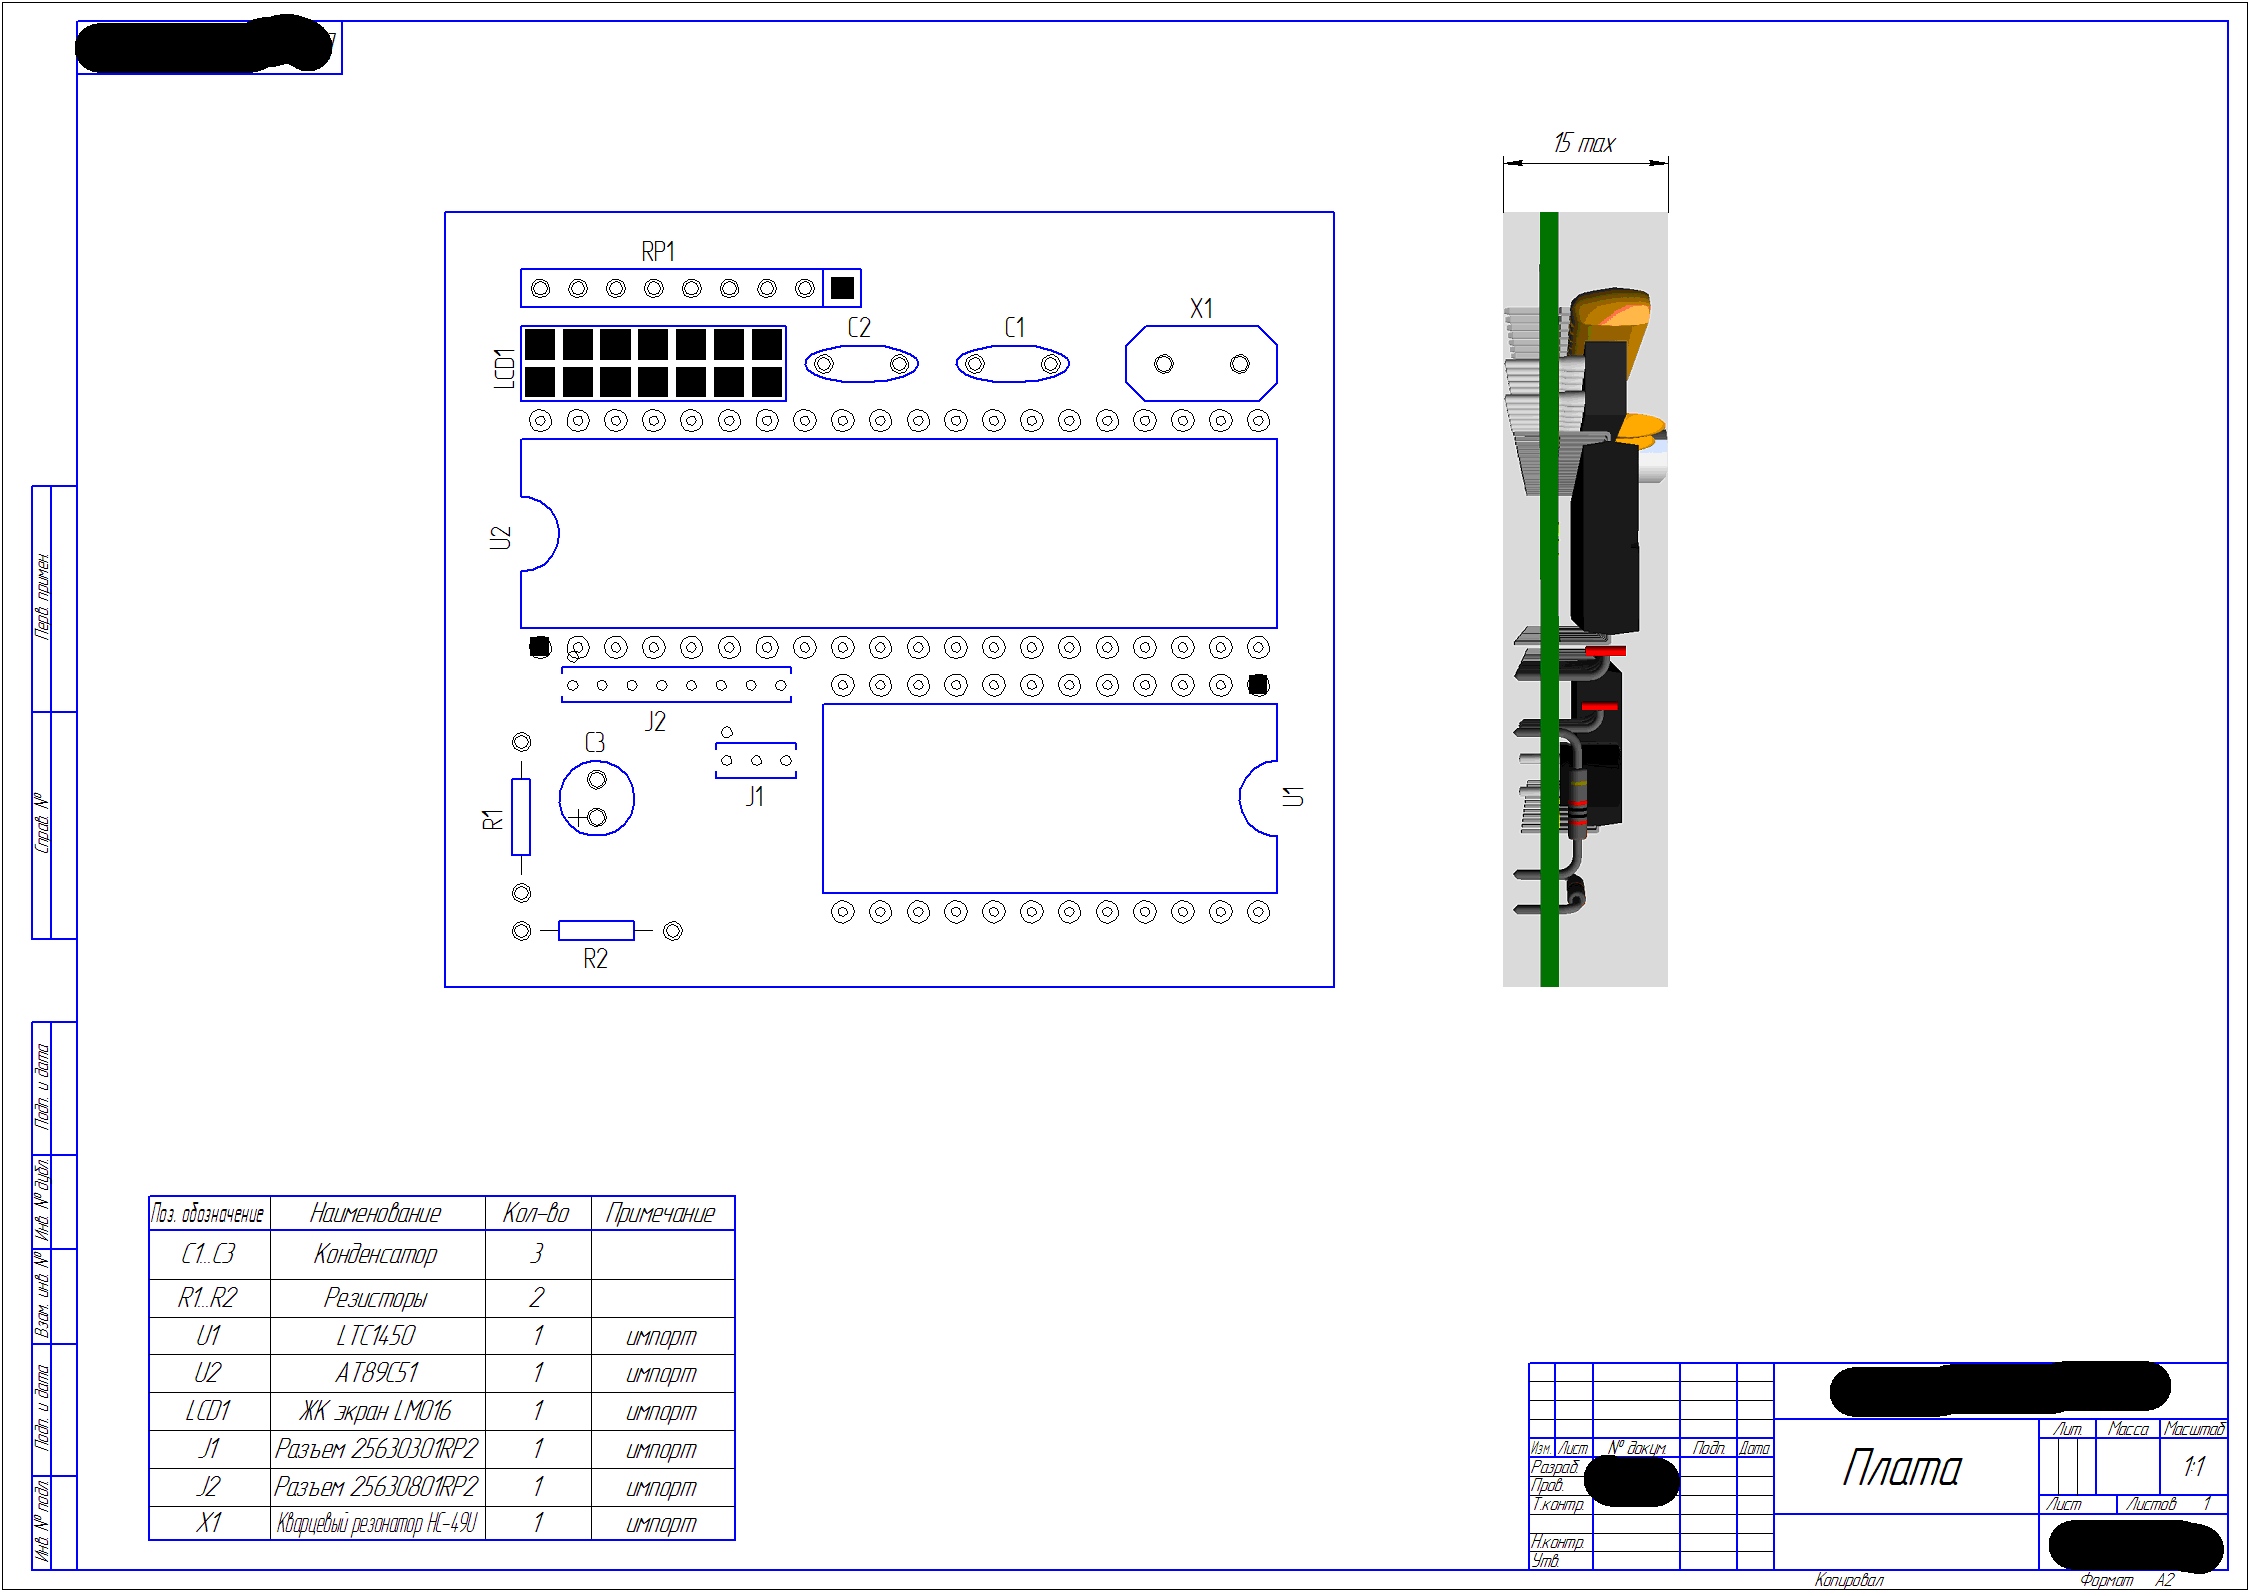This screenshot has width=2249, height=1592.
Task: Select the 'Н.контр.' row label
Action: coord(1558,1543)
